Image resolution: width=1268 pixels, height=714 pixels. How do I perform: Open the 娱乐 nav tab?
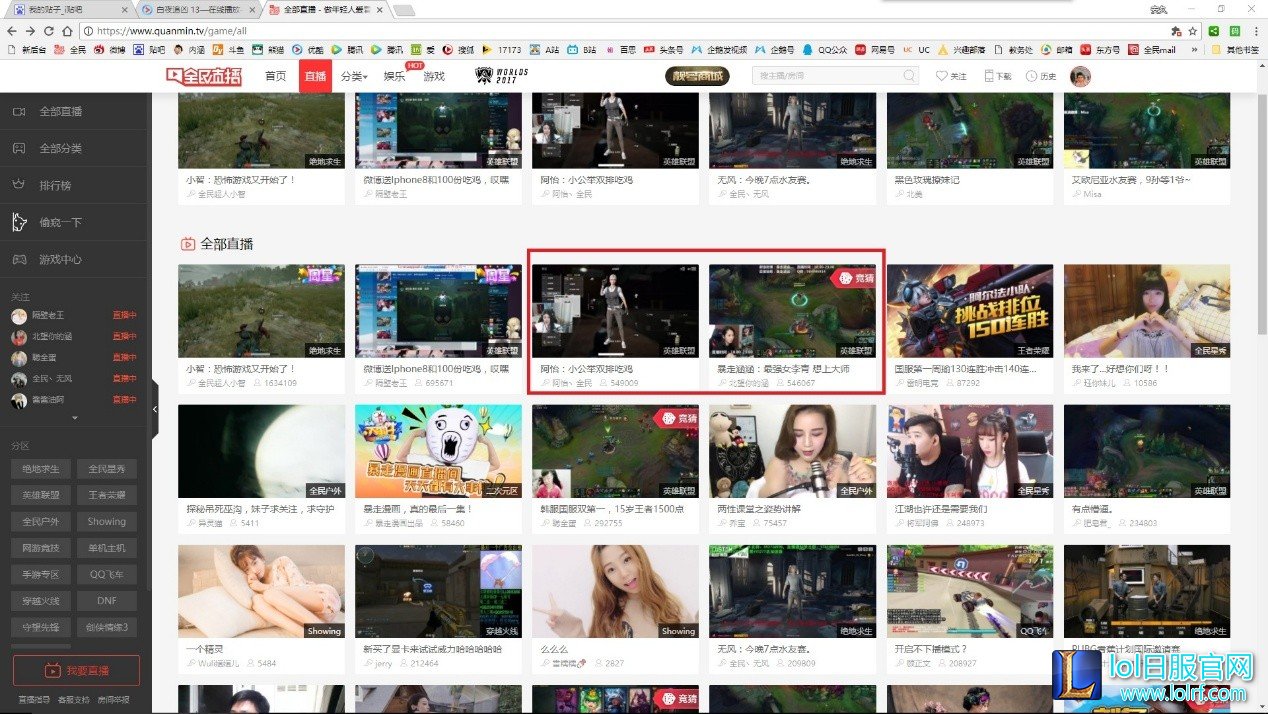(395, 76)
